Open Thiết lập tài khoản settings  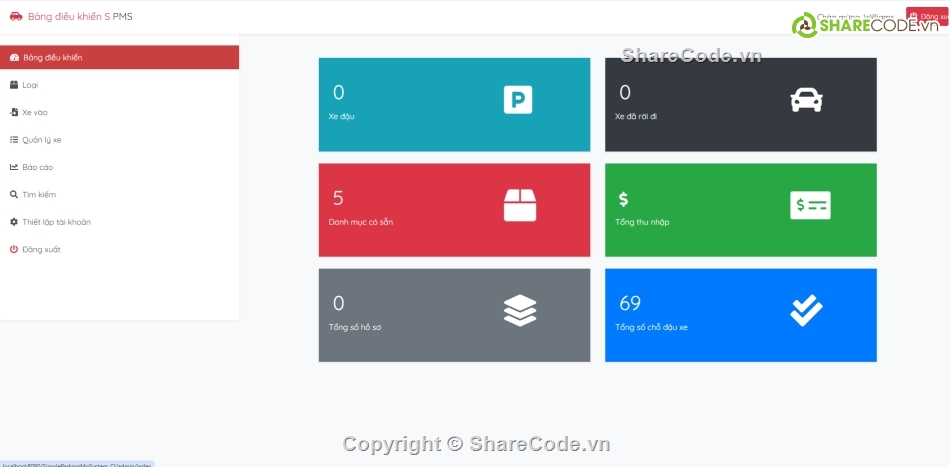pos(119,222)
